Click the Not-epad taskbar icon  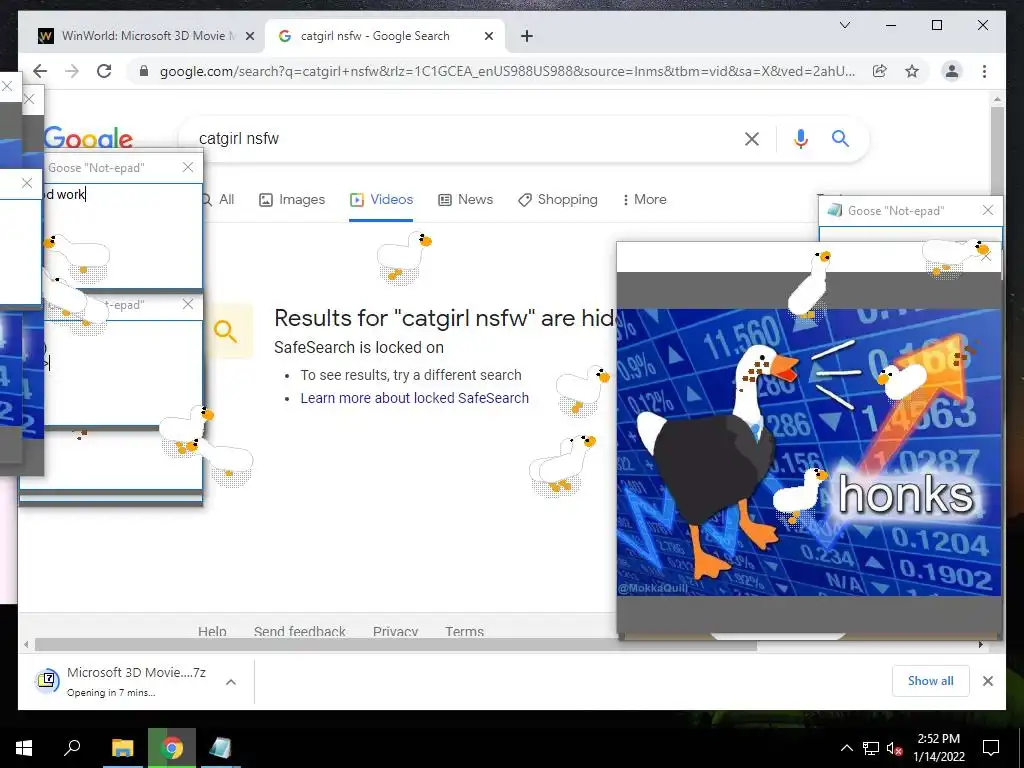pos(220,748)
